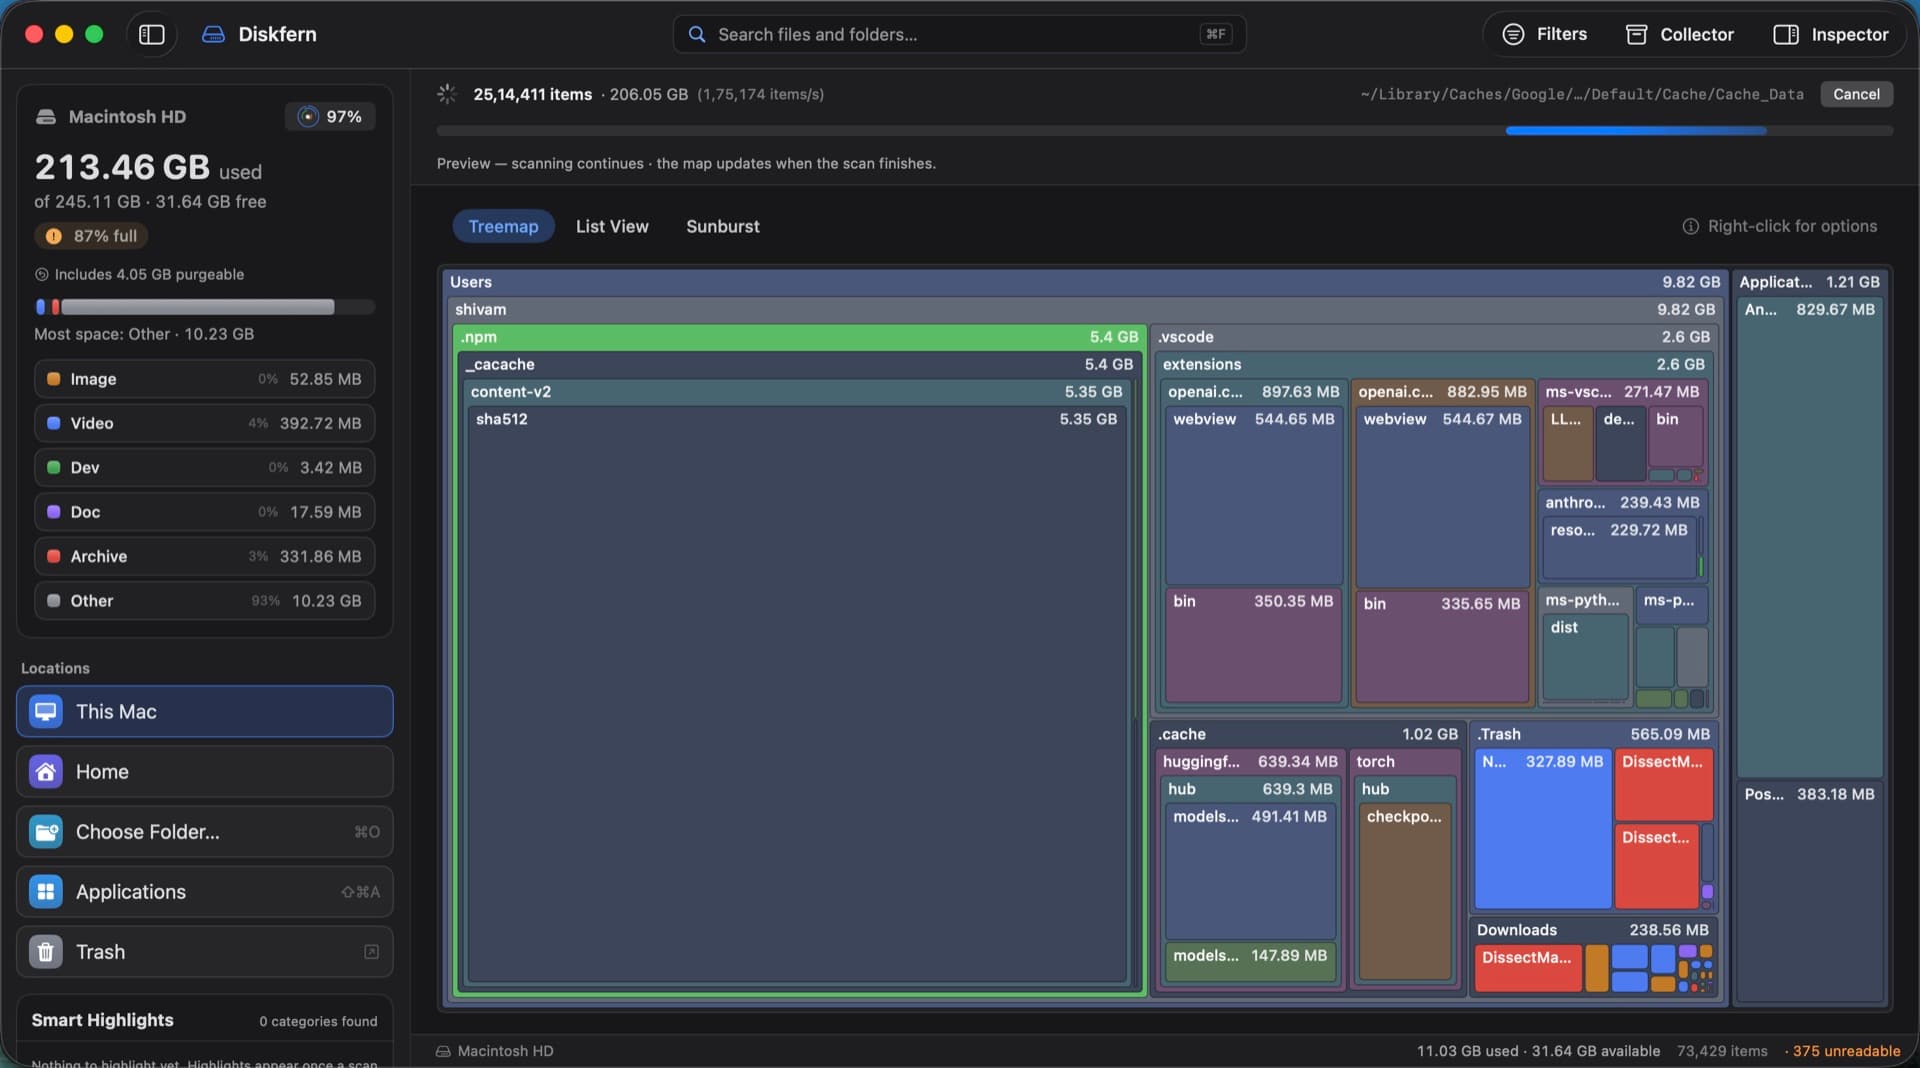Focus the Search files and folders field
This screenshot has height=1068, width=1920.
click(959, 34)
